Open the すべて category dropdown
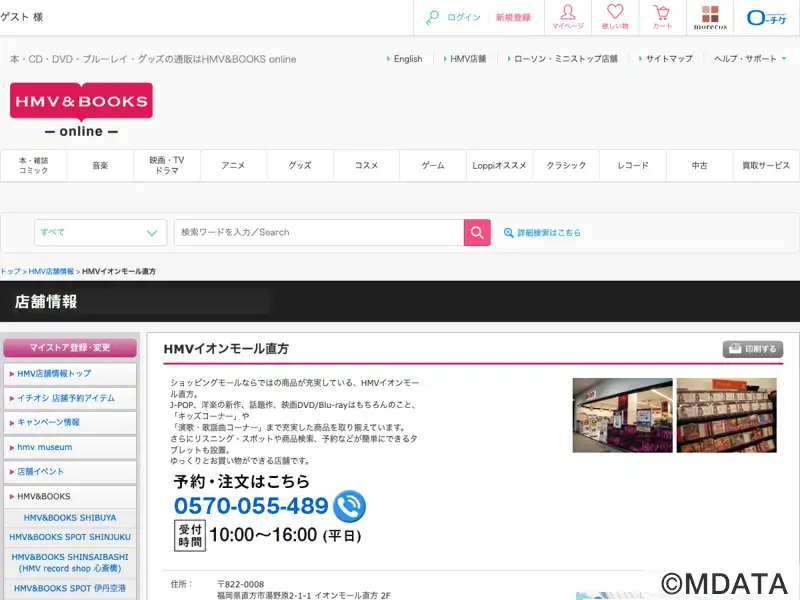The height and width of the screenshot is (600, 800). pos(101,233)
